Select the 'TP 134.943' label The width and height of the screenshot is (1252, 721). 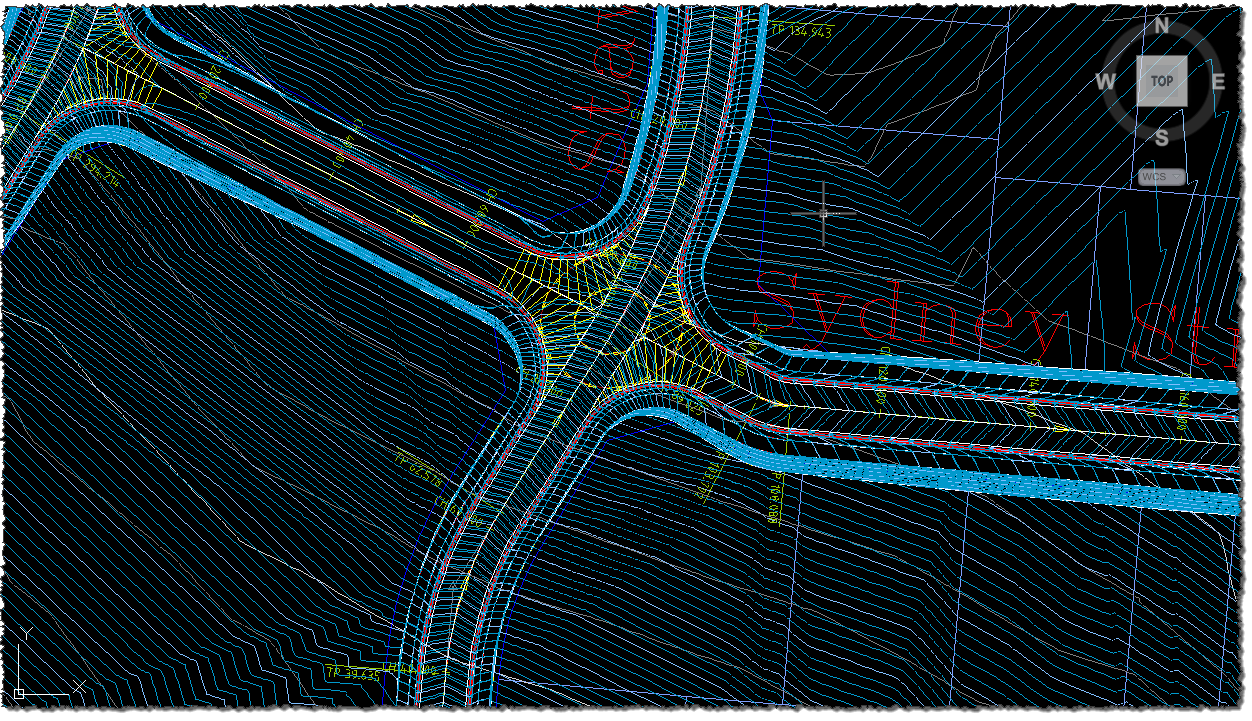click(801, 32)
